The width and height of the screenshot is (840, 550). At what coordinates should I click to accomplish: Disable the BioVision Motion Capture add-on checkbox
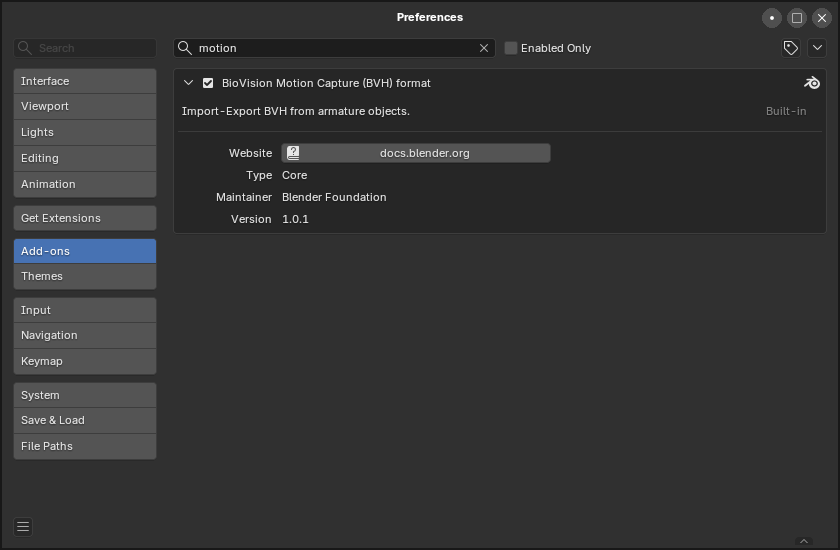(208, 83)
